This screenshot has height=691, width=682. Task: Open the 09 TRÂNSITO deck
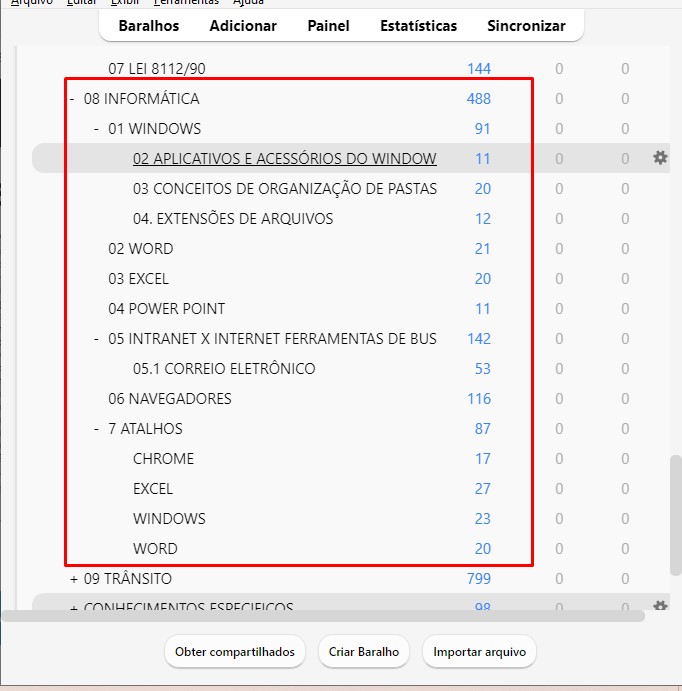click(x=128, y=578)
